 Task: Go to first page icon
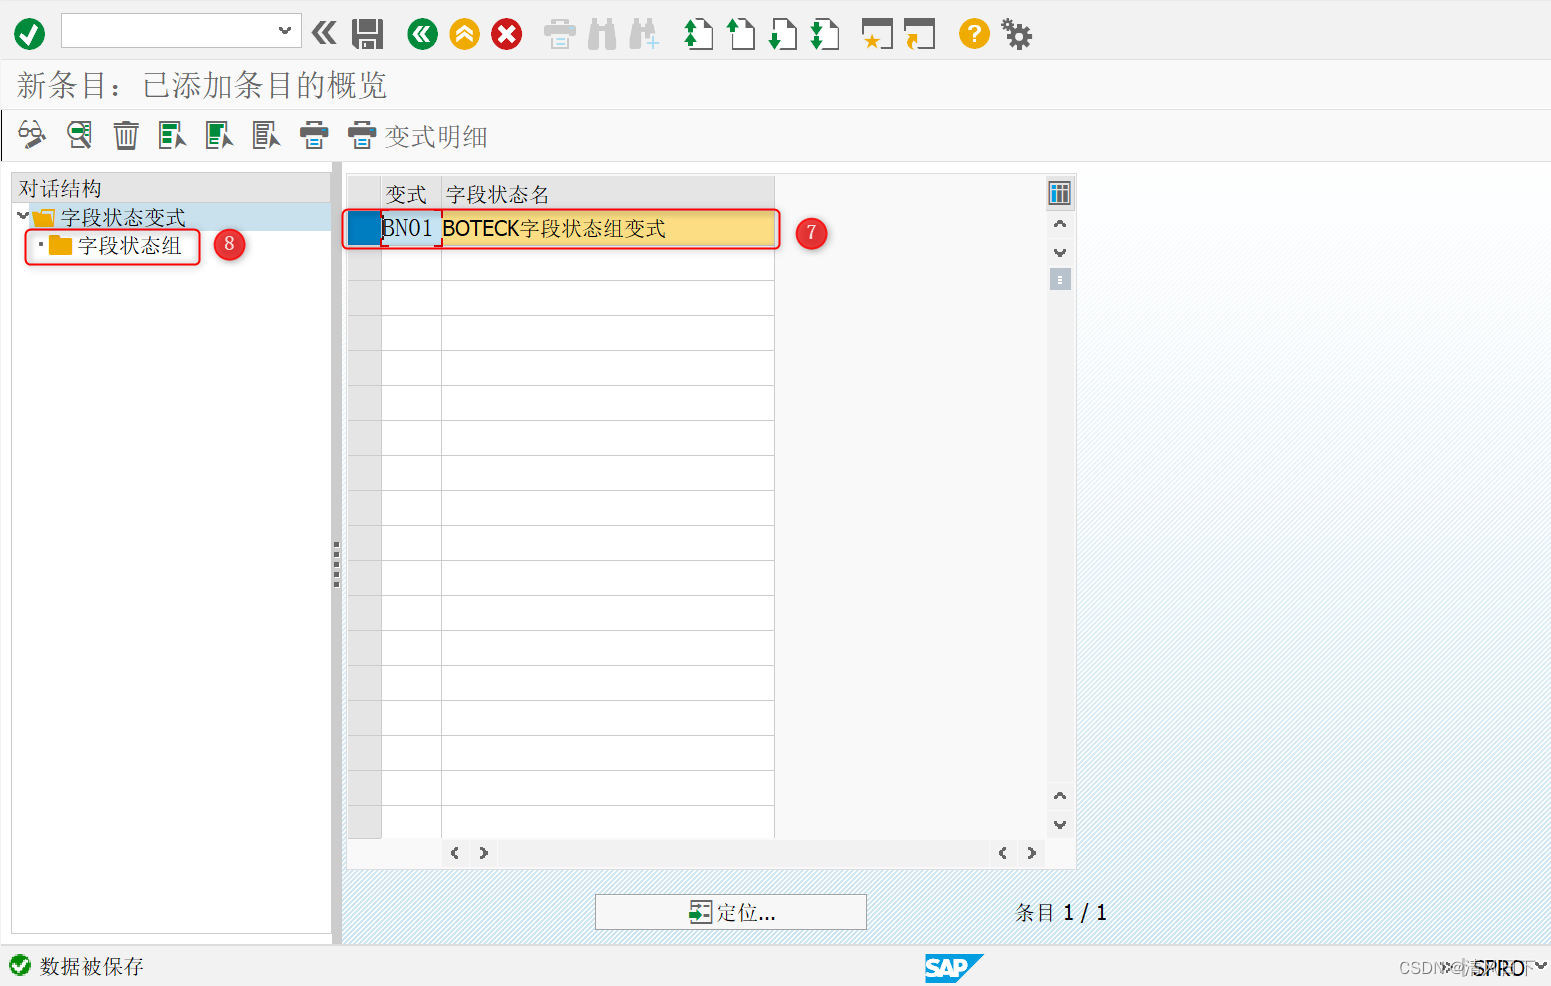point(698,35)
